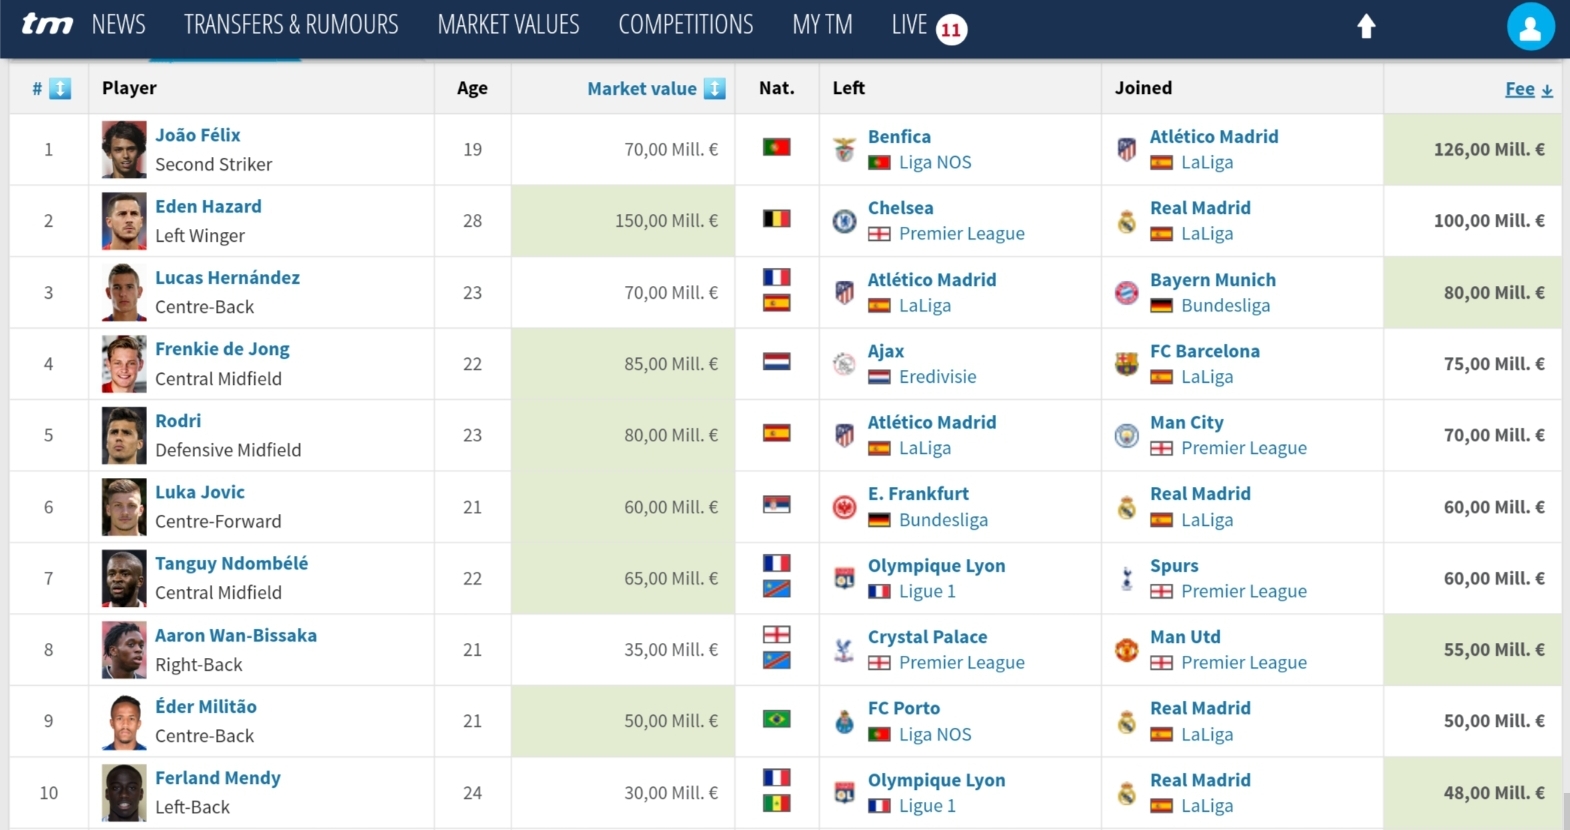Toggle sort order on the # column
This screenshot has height=830, width=1570.
(x=60, y=89)
